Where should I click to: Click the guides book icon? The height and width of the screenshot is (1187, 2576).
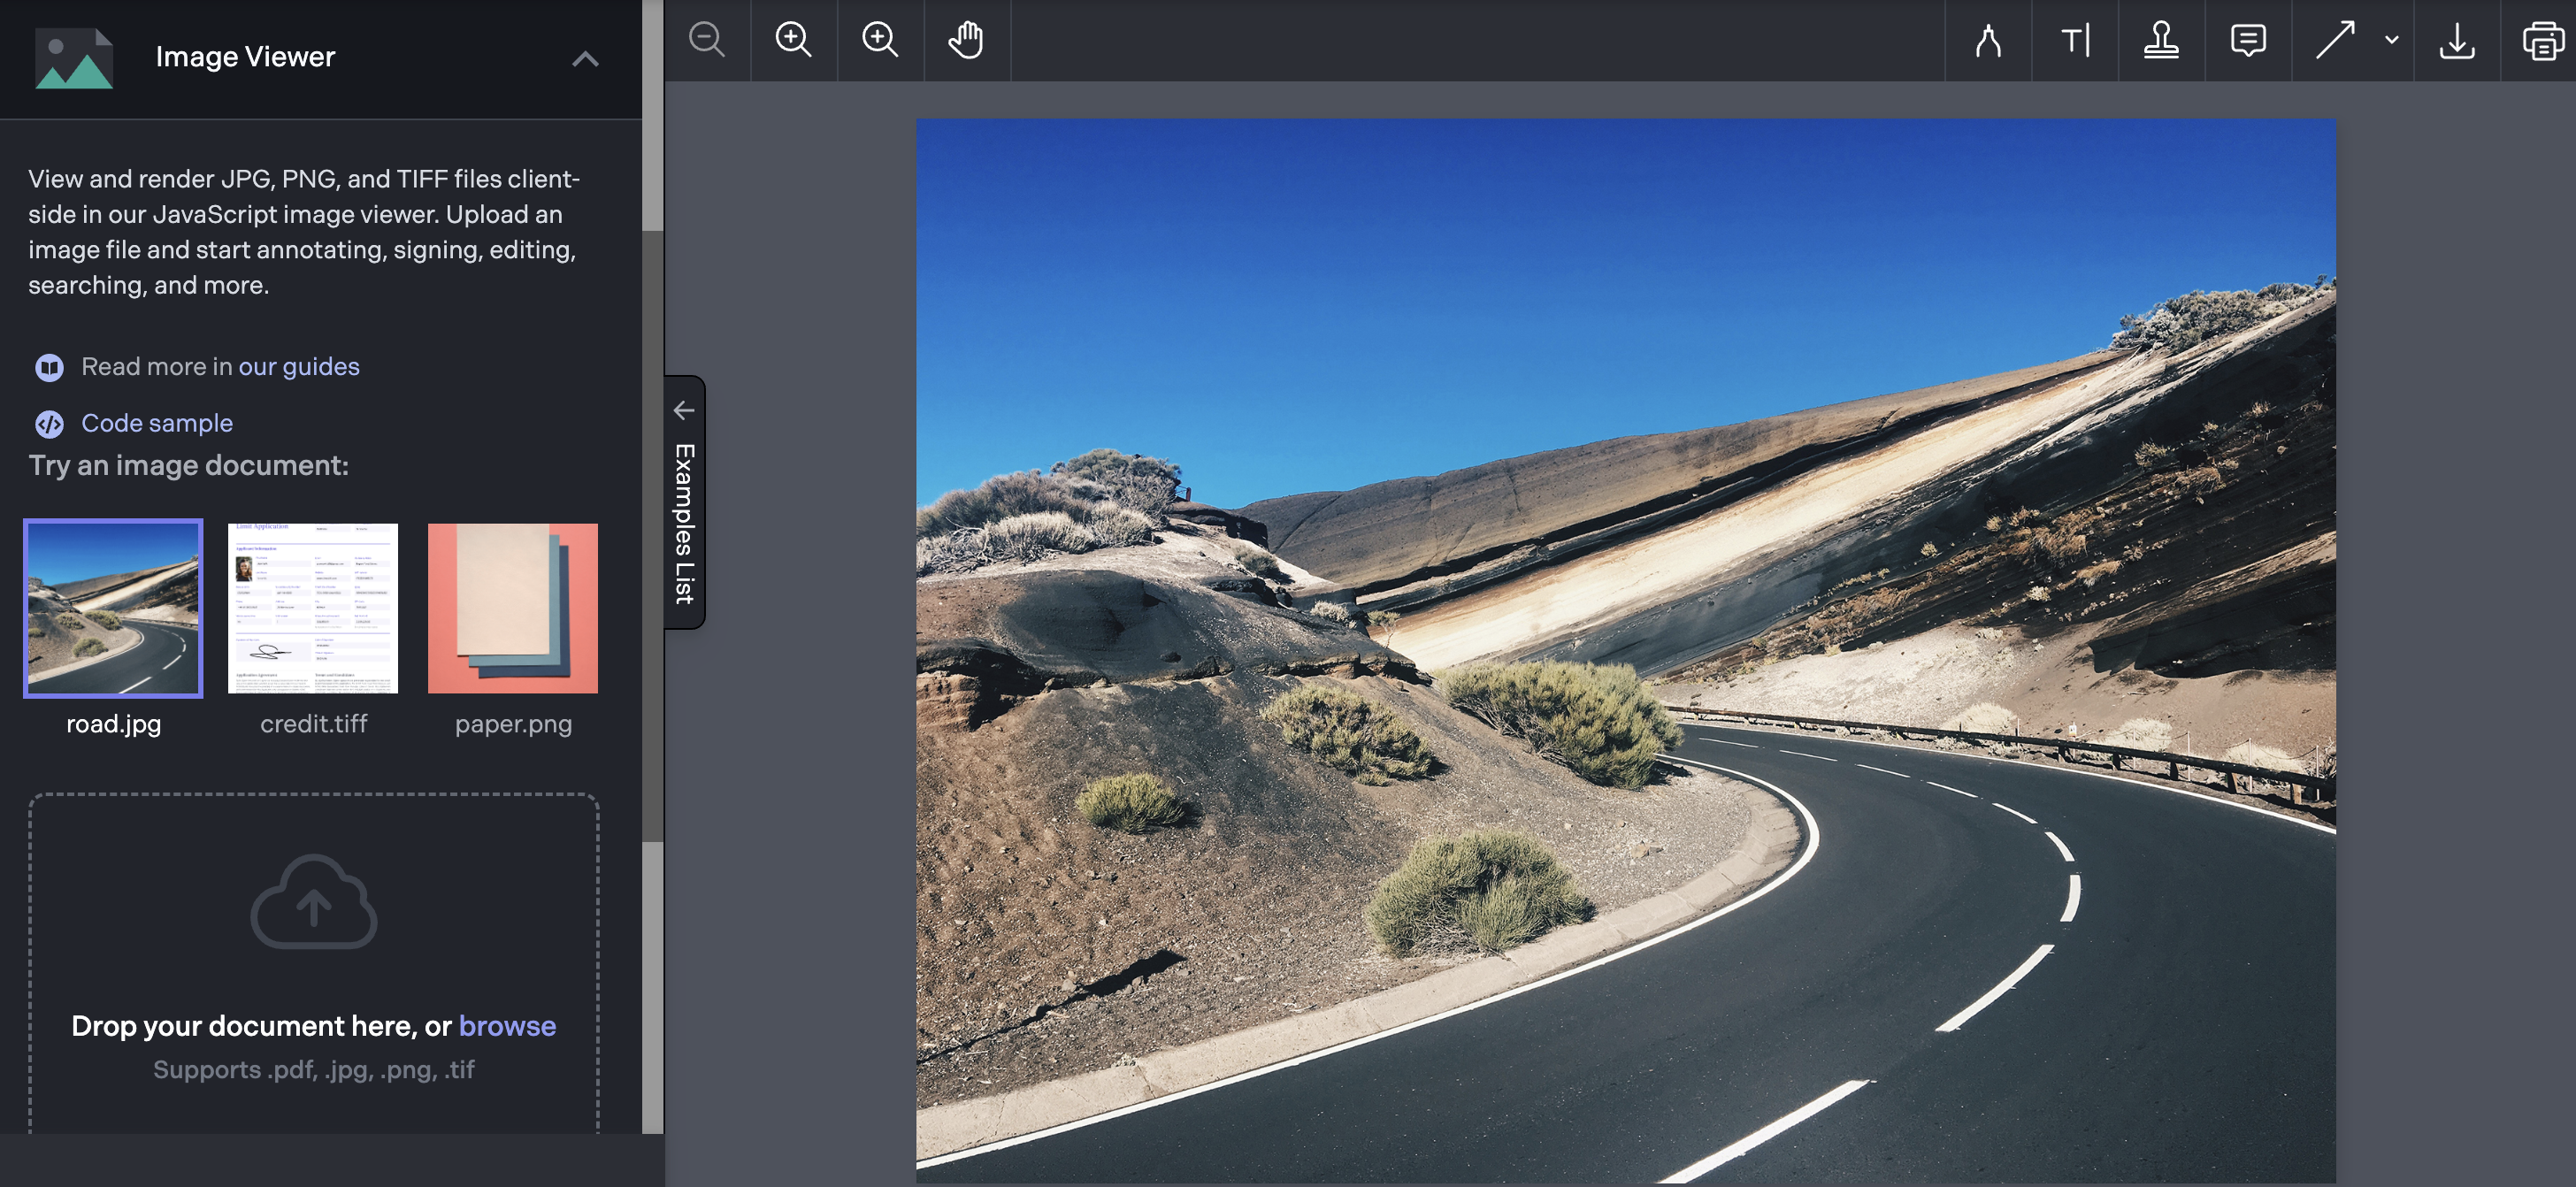pyautogui.click(x=49, y=367)
